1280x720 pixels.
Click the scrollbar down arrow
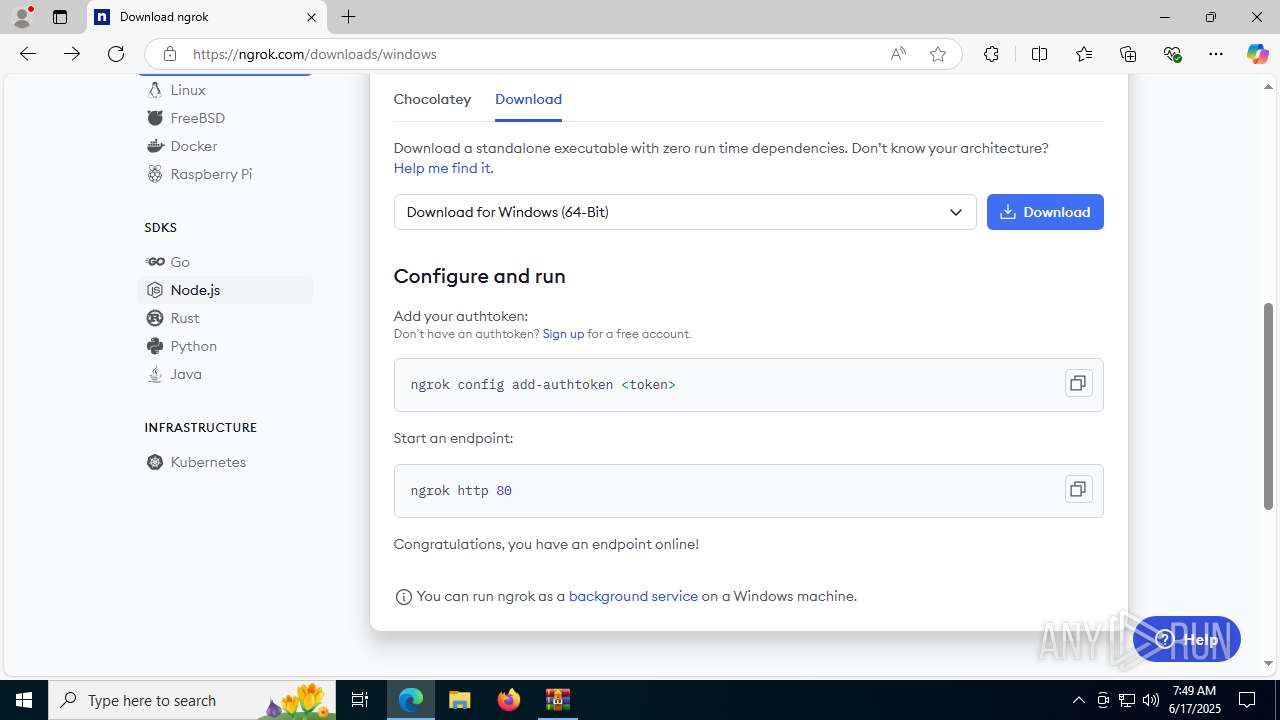(1269, 663)
